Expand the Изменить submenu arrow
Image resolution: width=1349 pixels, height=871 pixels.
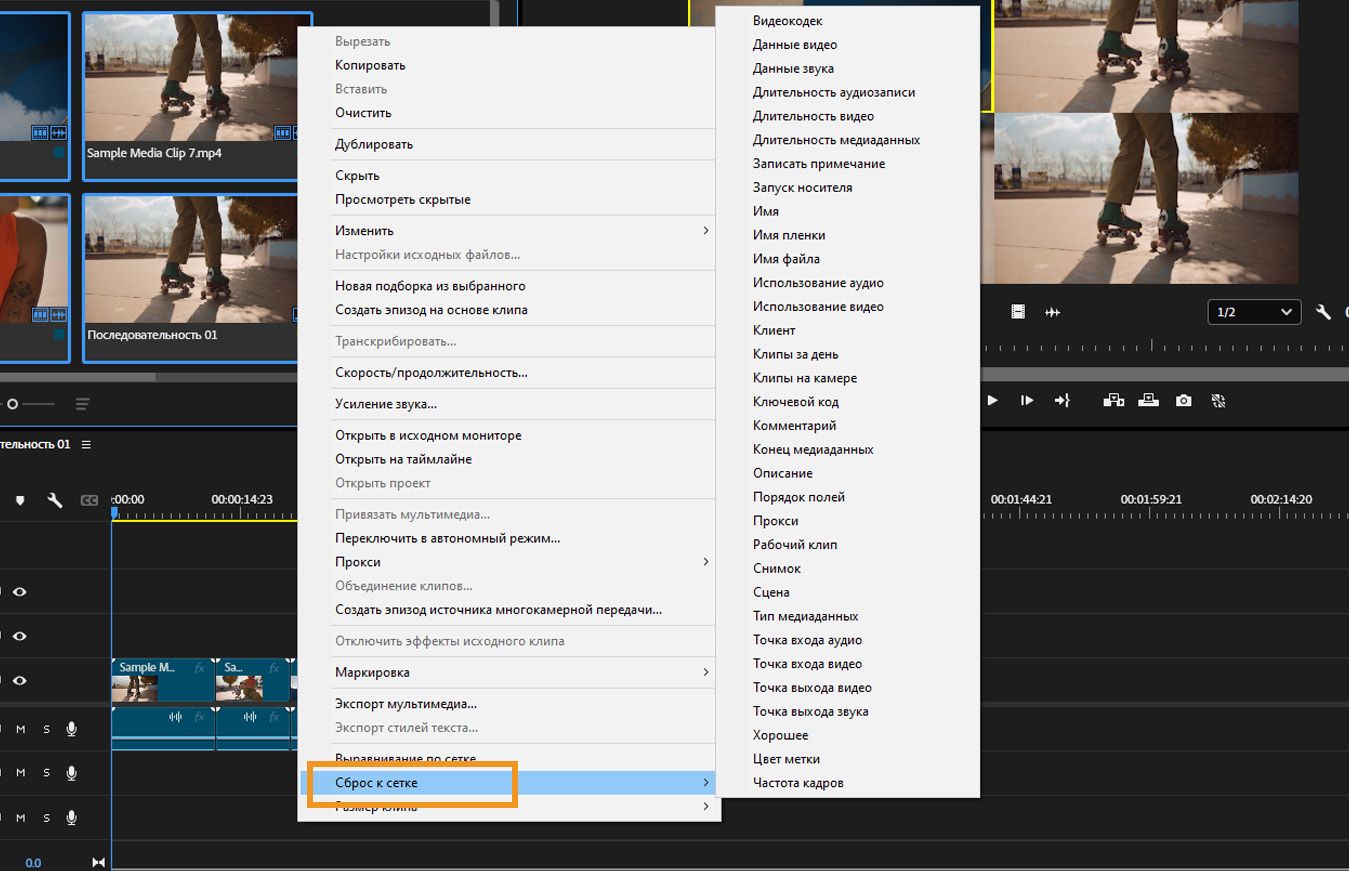(x=706, y=230)
